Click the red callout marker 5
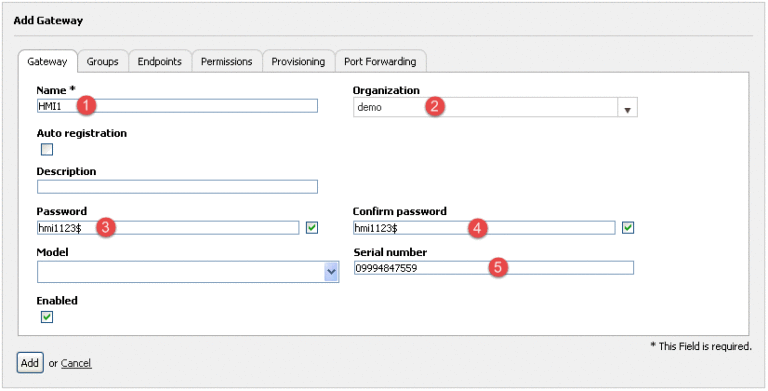 point(498,268)
